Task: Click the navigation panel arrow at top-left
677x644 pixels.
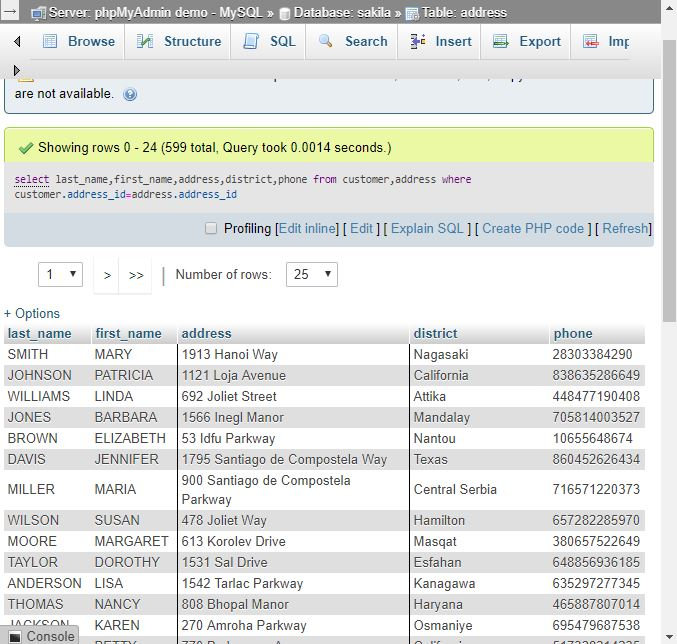Action: point(9,11)
